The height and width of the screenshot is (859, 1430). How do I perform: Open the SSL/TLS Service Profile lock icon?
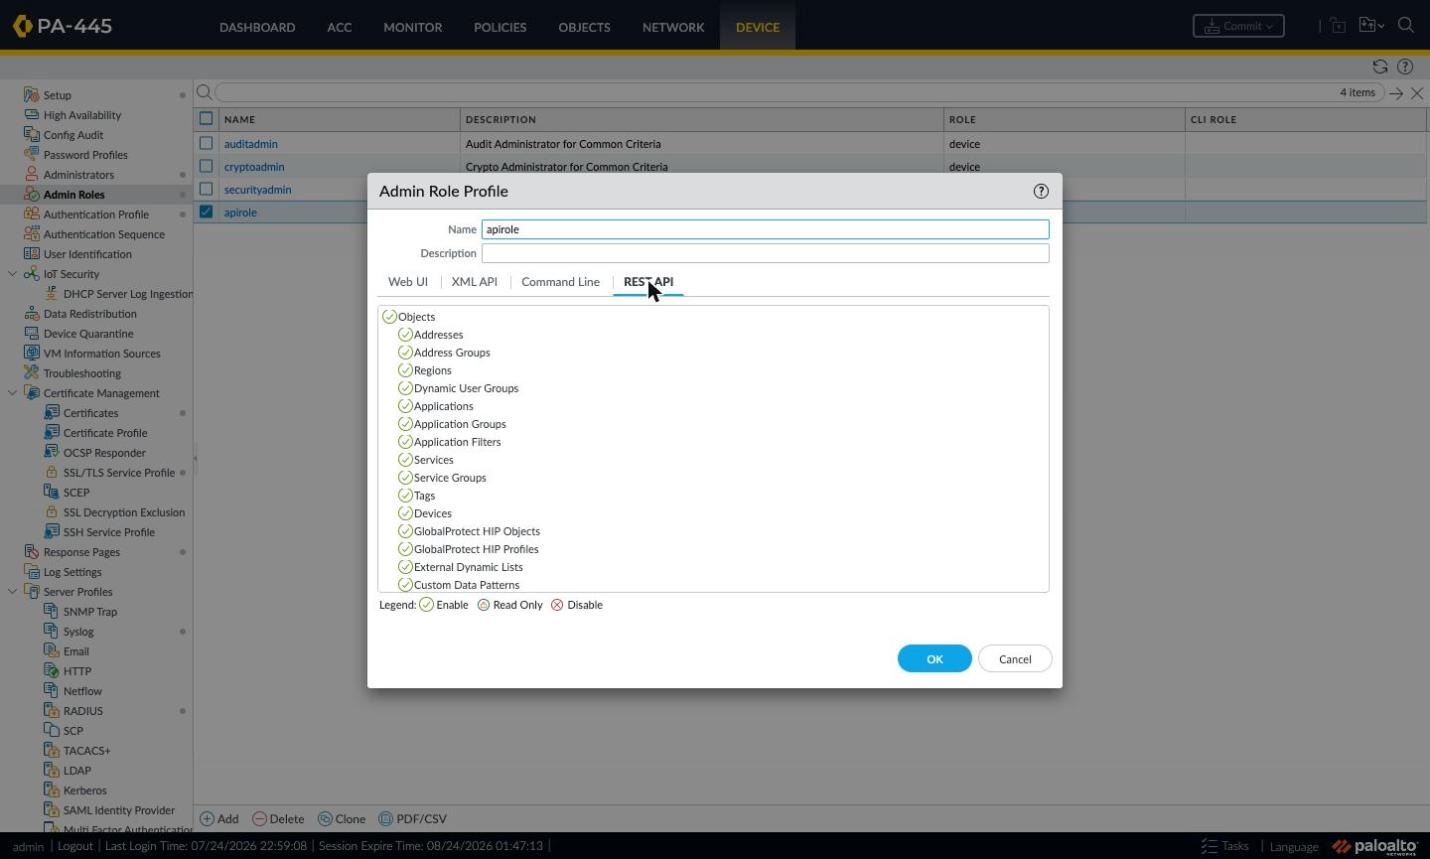(x=52, y=472)
